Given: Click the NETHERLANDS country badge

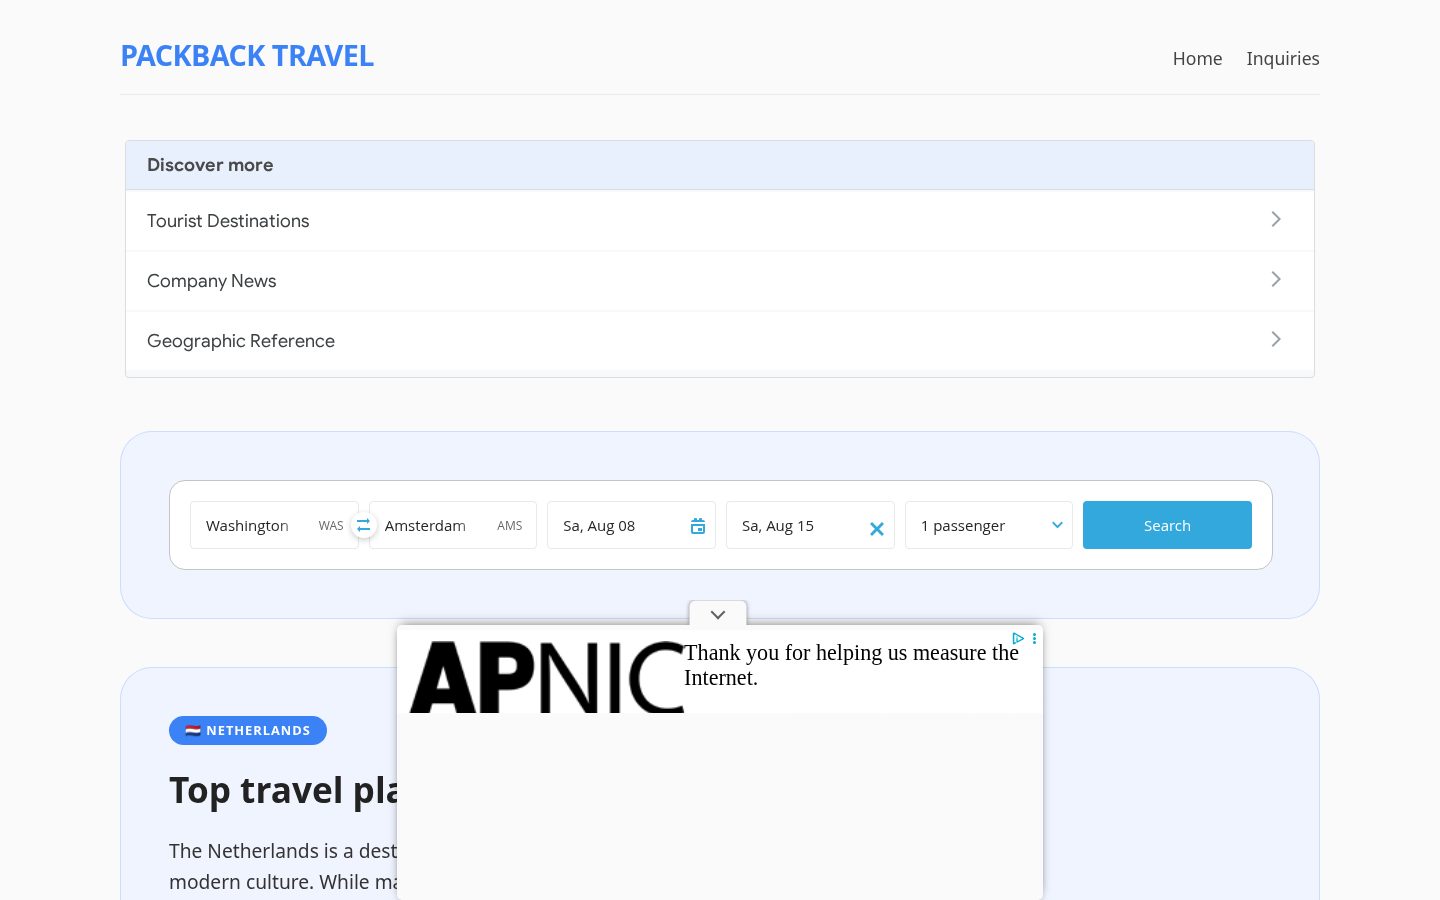Looking at the screenshot, I should (x=248, y=730).
